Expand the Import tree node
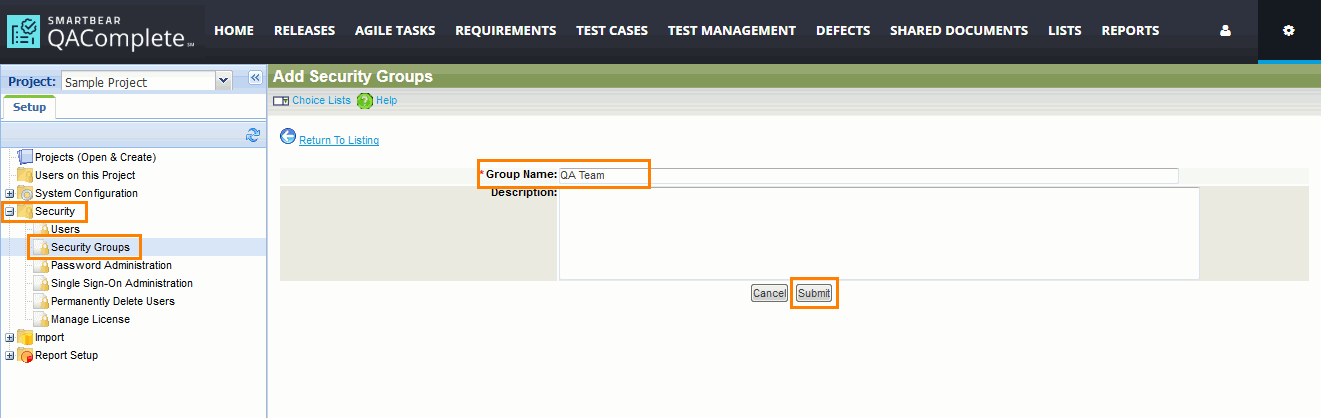This screenshot has height=418, width=1321. 10,338
